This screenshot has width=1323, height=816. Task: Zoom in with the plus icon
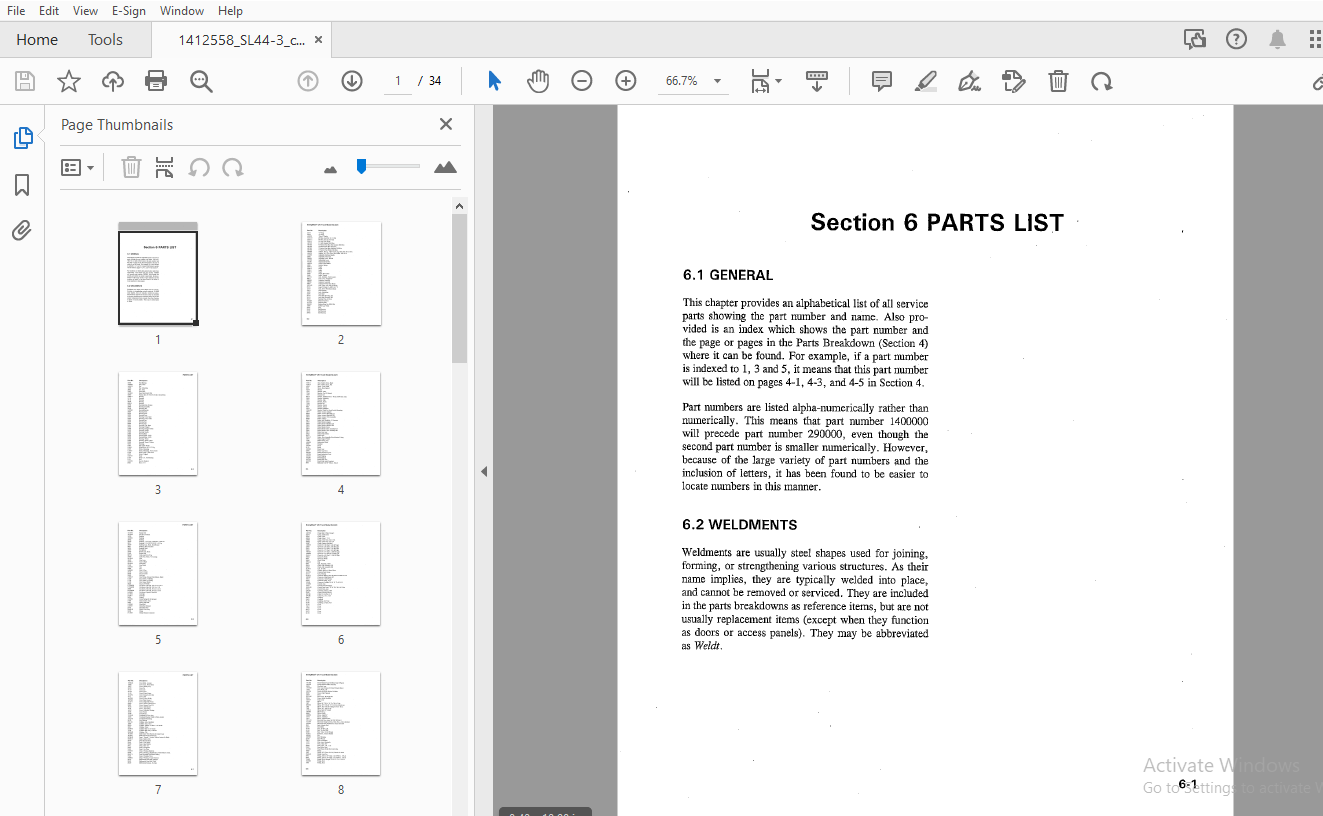coord(626,81)
